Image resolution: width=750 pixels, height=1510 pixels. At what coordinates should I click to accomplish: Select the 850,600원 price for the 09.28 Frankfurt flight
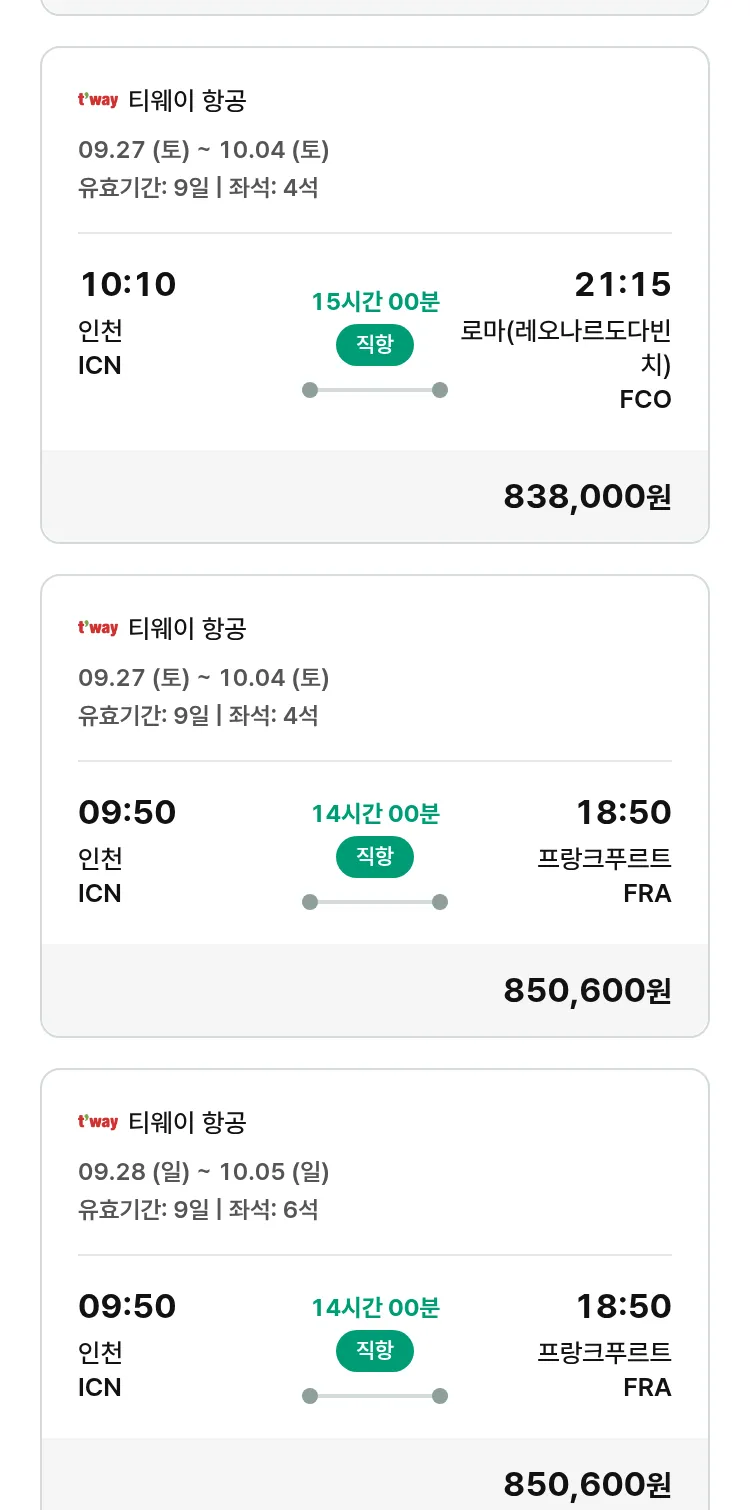click(x=587, y=1484)
